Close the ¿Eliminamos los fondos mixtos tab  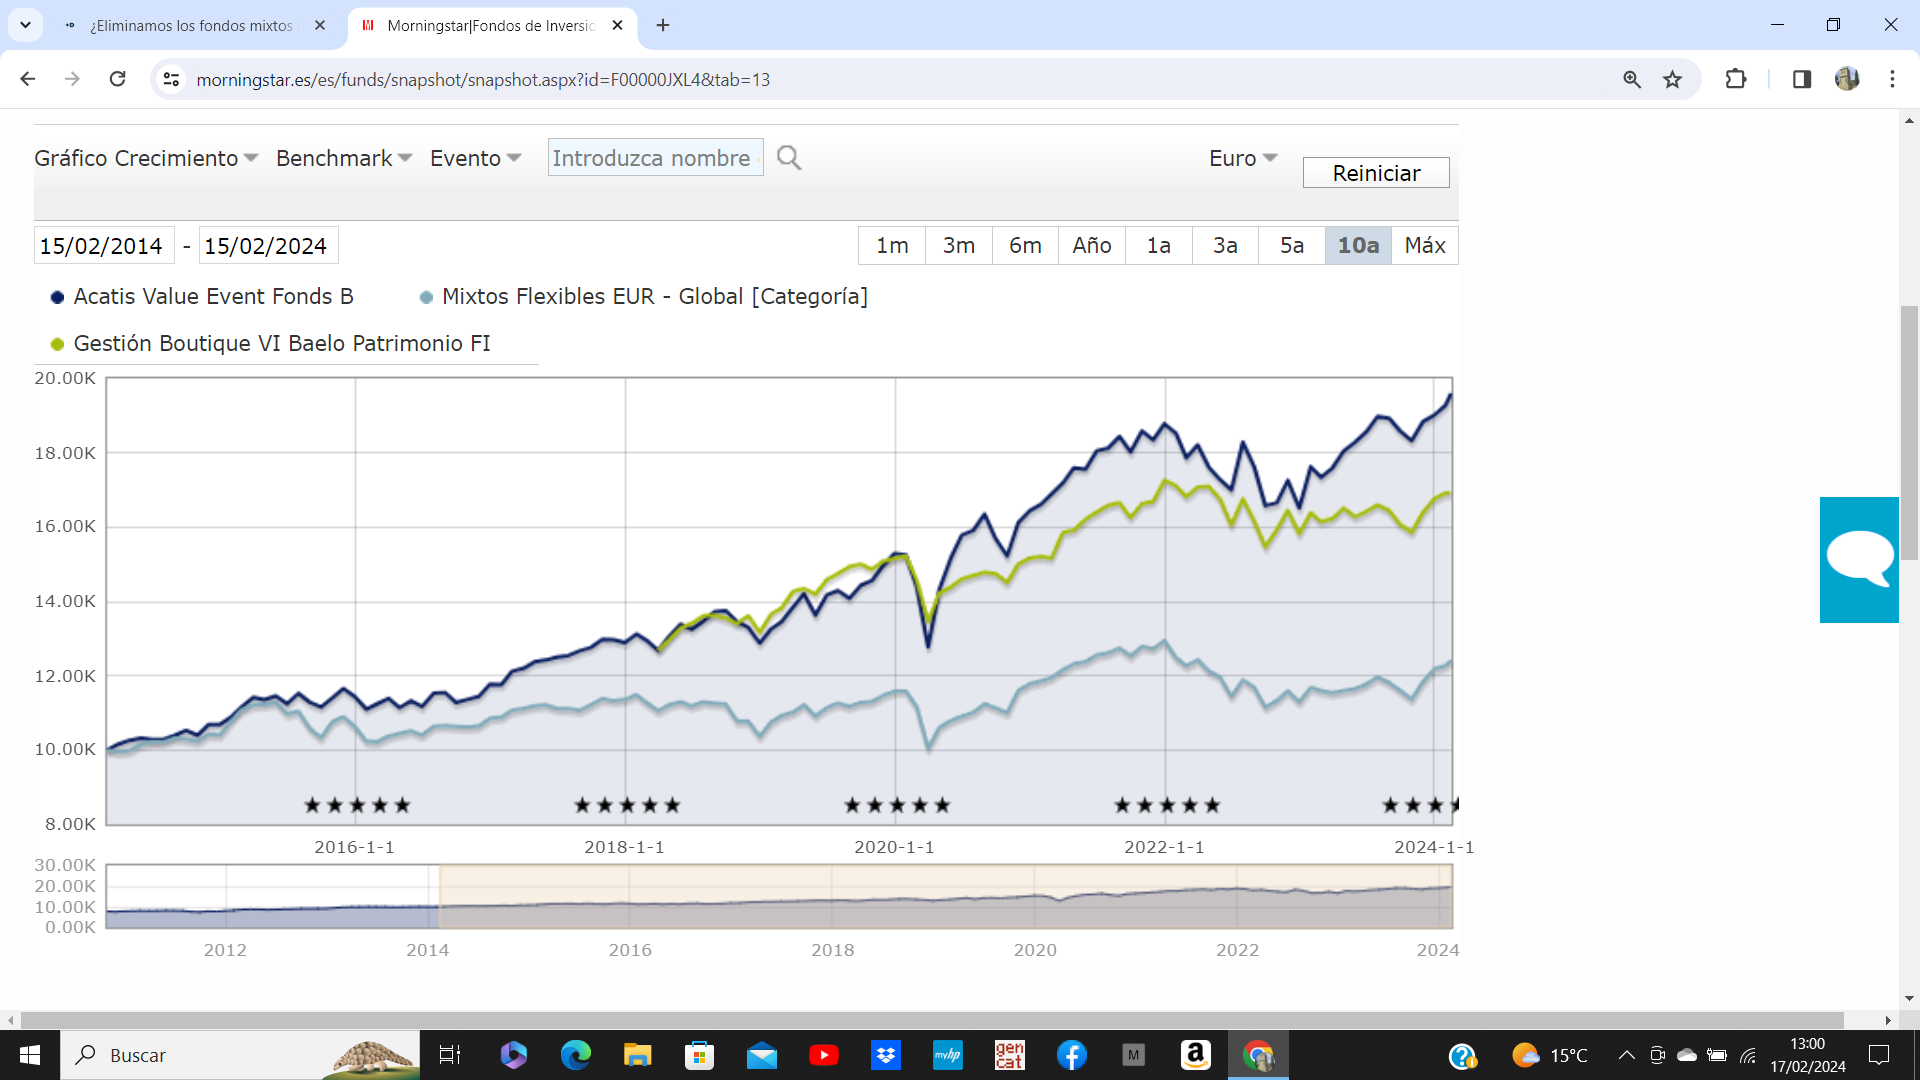pos(320,25)
